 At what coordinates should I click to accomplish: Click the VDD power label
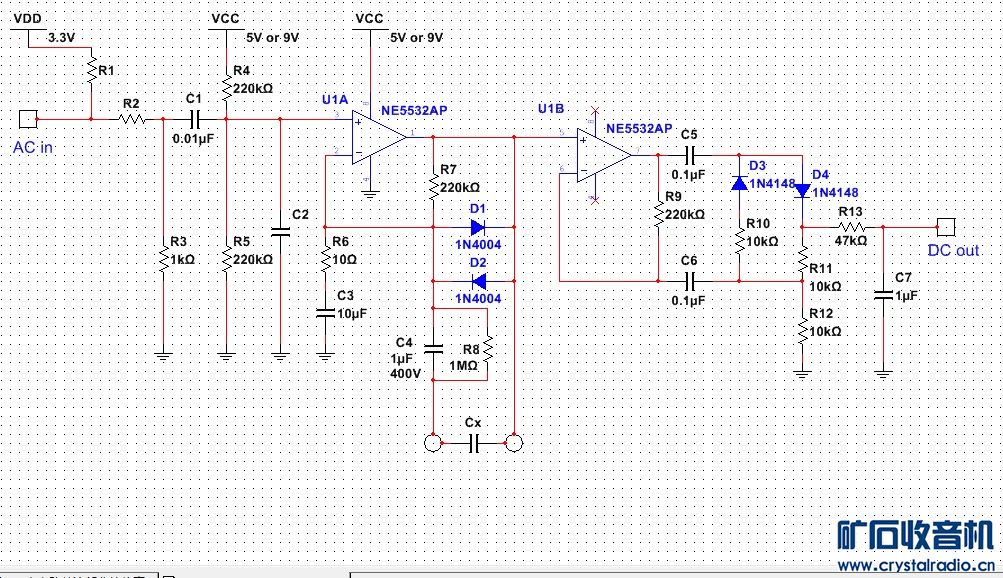28,19
